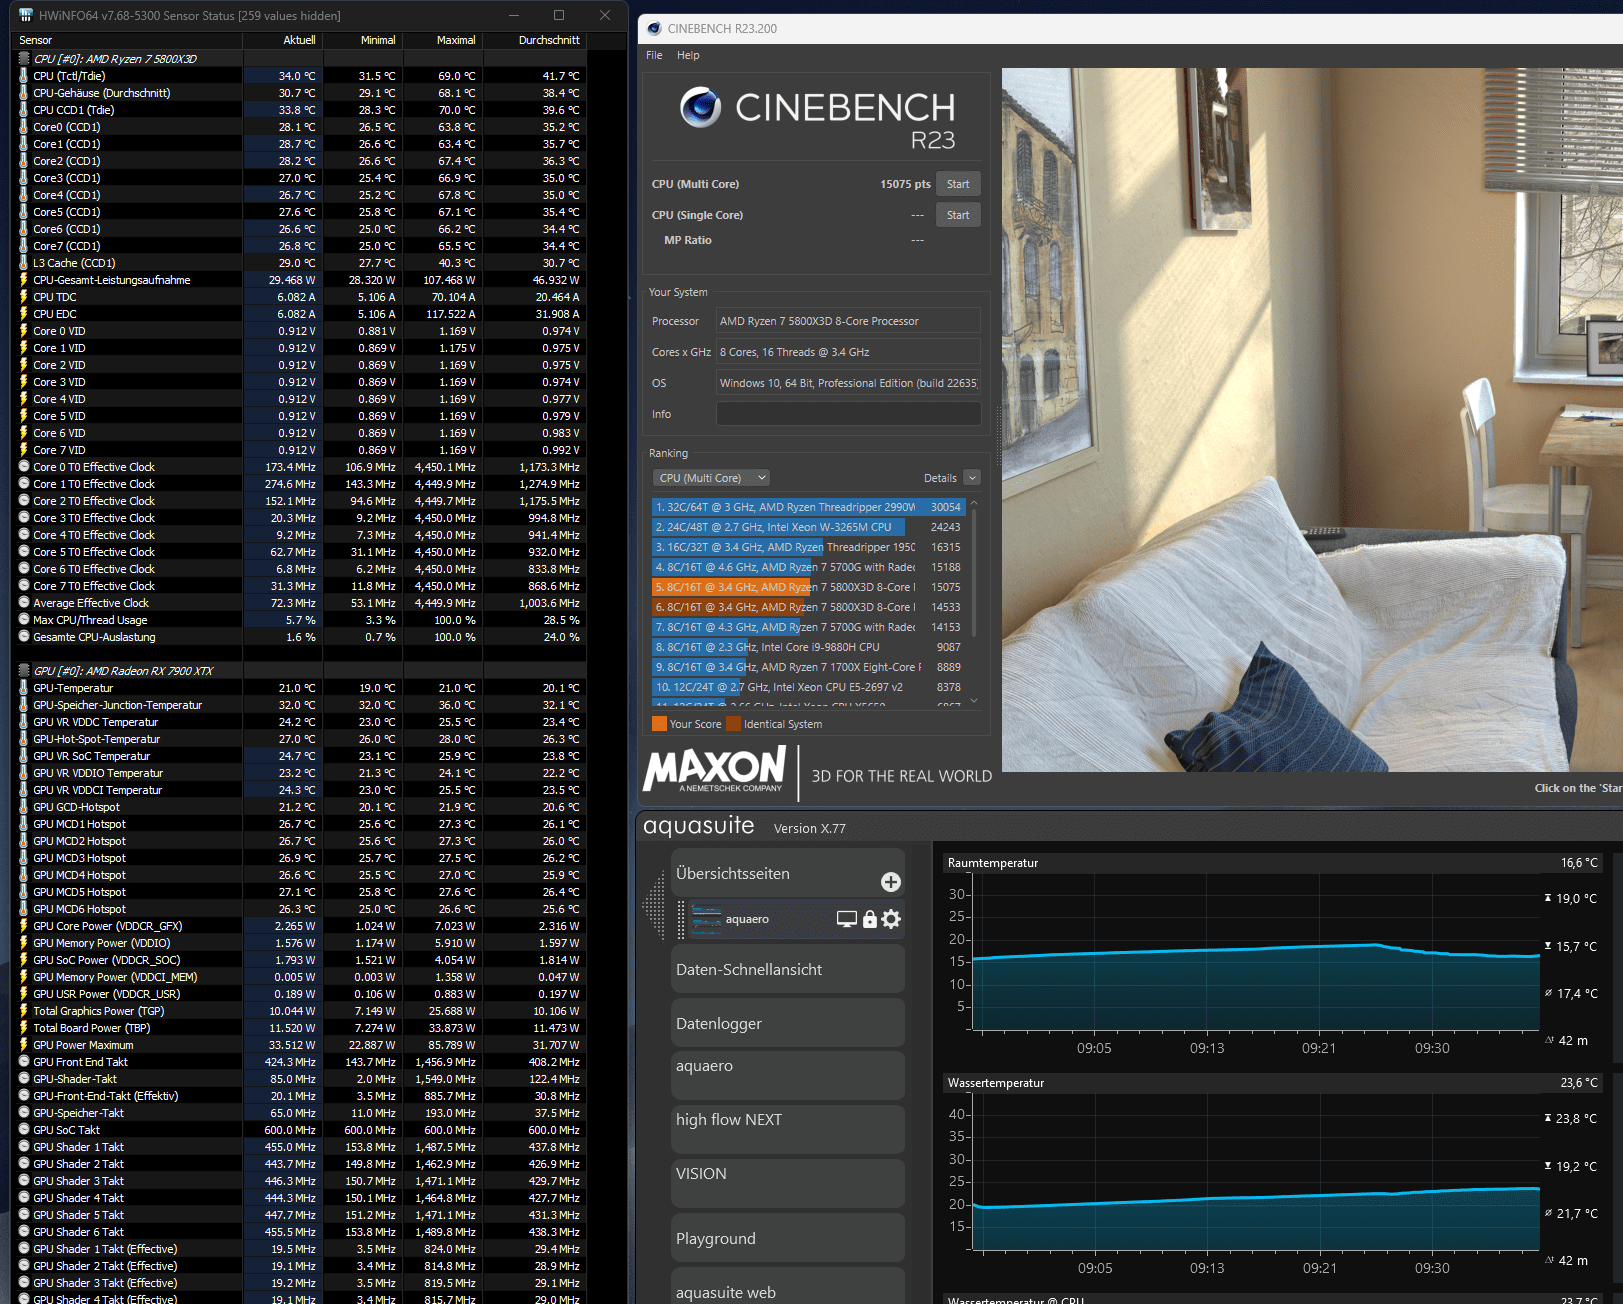Select your score ranking entry with 15075
Image resolution: width=1623 pixels, height=1304 pixels.
pos(808,587)
